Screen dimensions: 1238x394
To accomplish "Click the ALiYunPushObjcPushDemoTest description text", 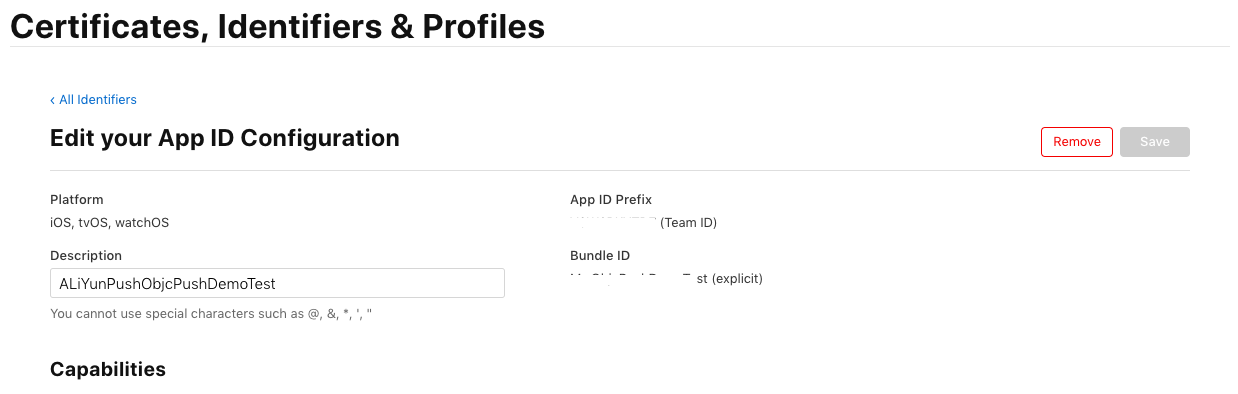I will pyautogui.click(x=167, y=284).
